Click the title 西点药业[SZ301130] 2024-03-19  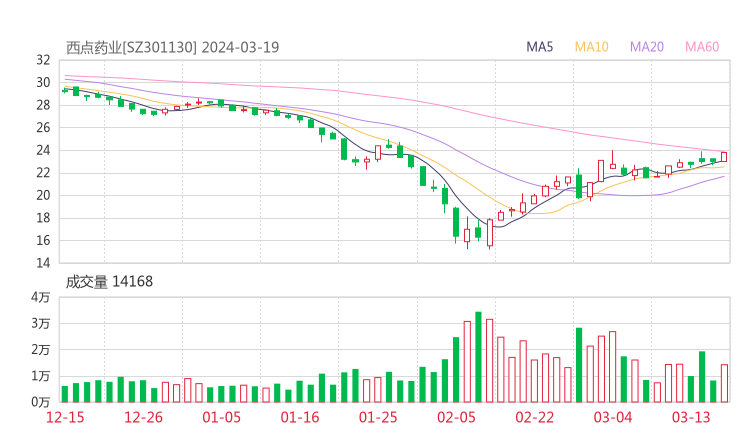172,47
